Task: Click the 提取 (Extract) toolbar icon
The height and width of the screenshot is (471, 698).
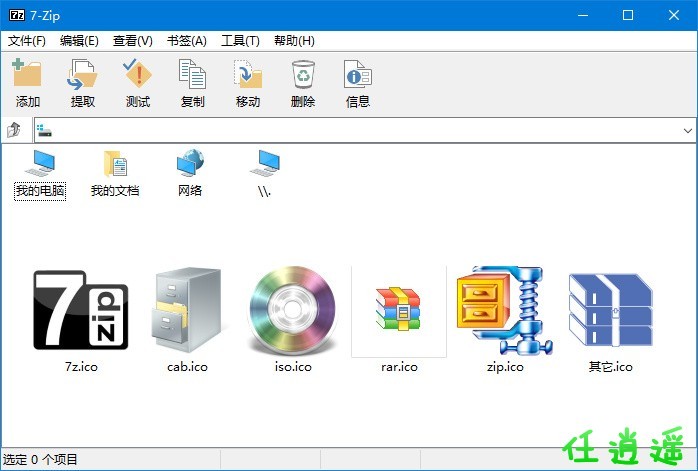Action: click(x=82, y=74)
